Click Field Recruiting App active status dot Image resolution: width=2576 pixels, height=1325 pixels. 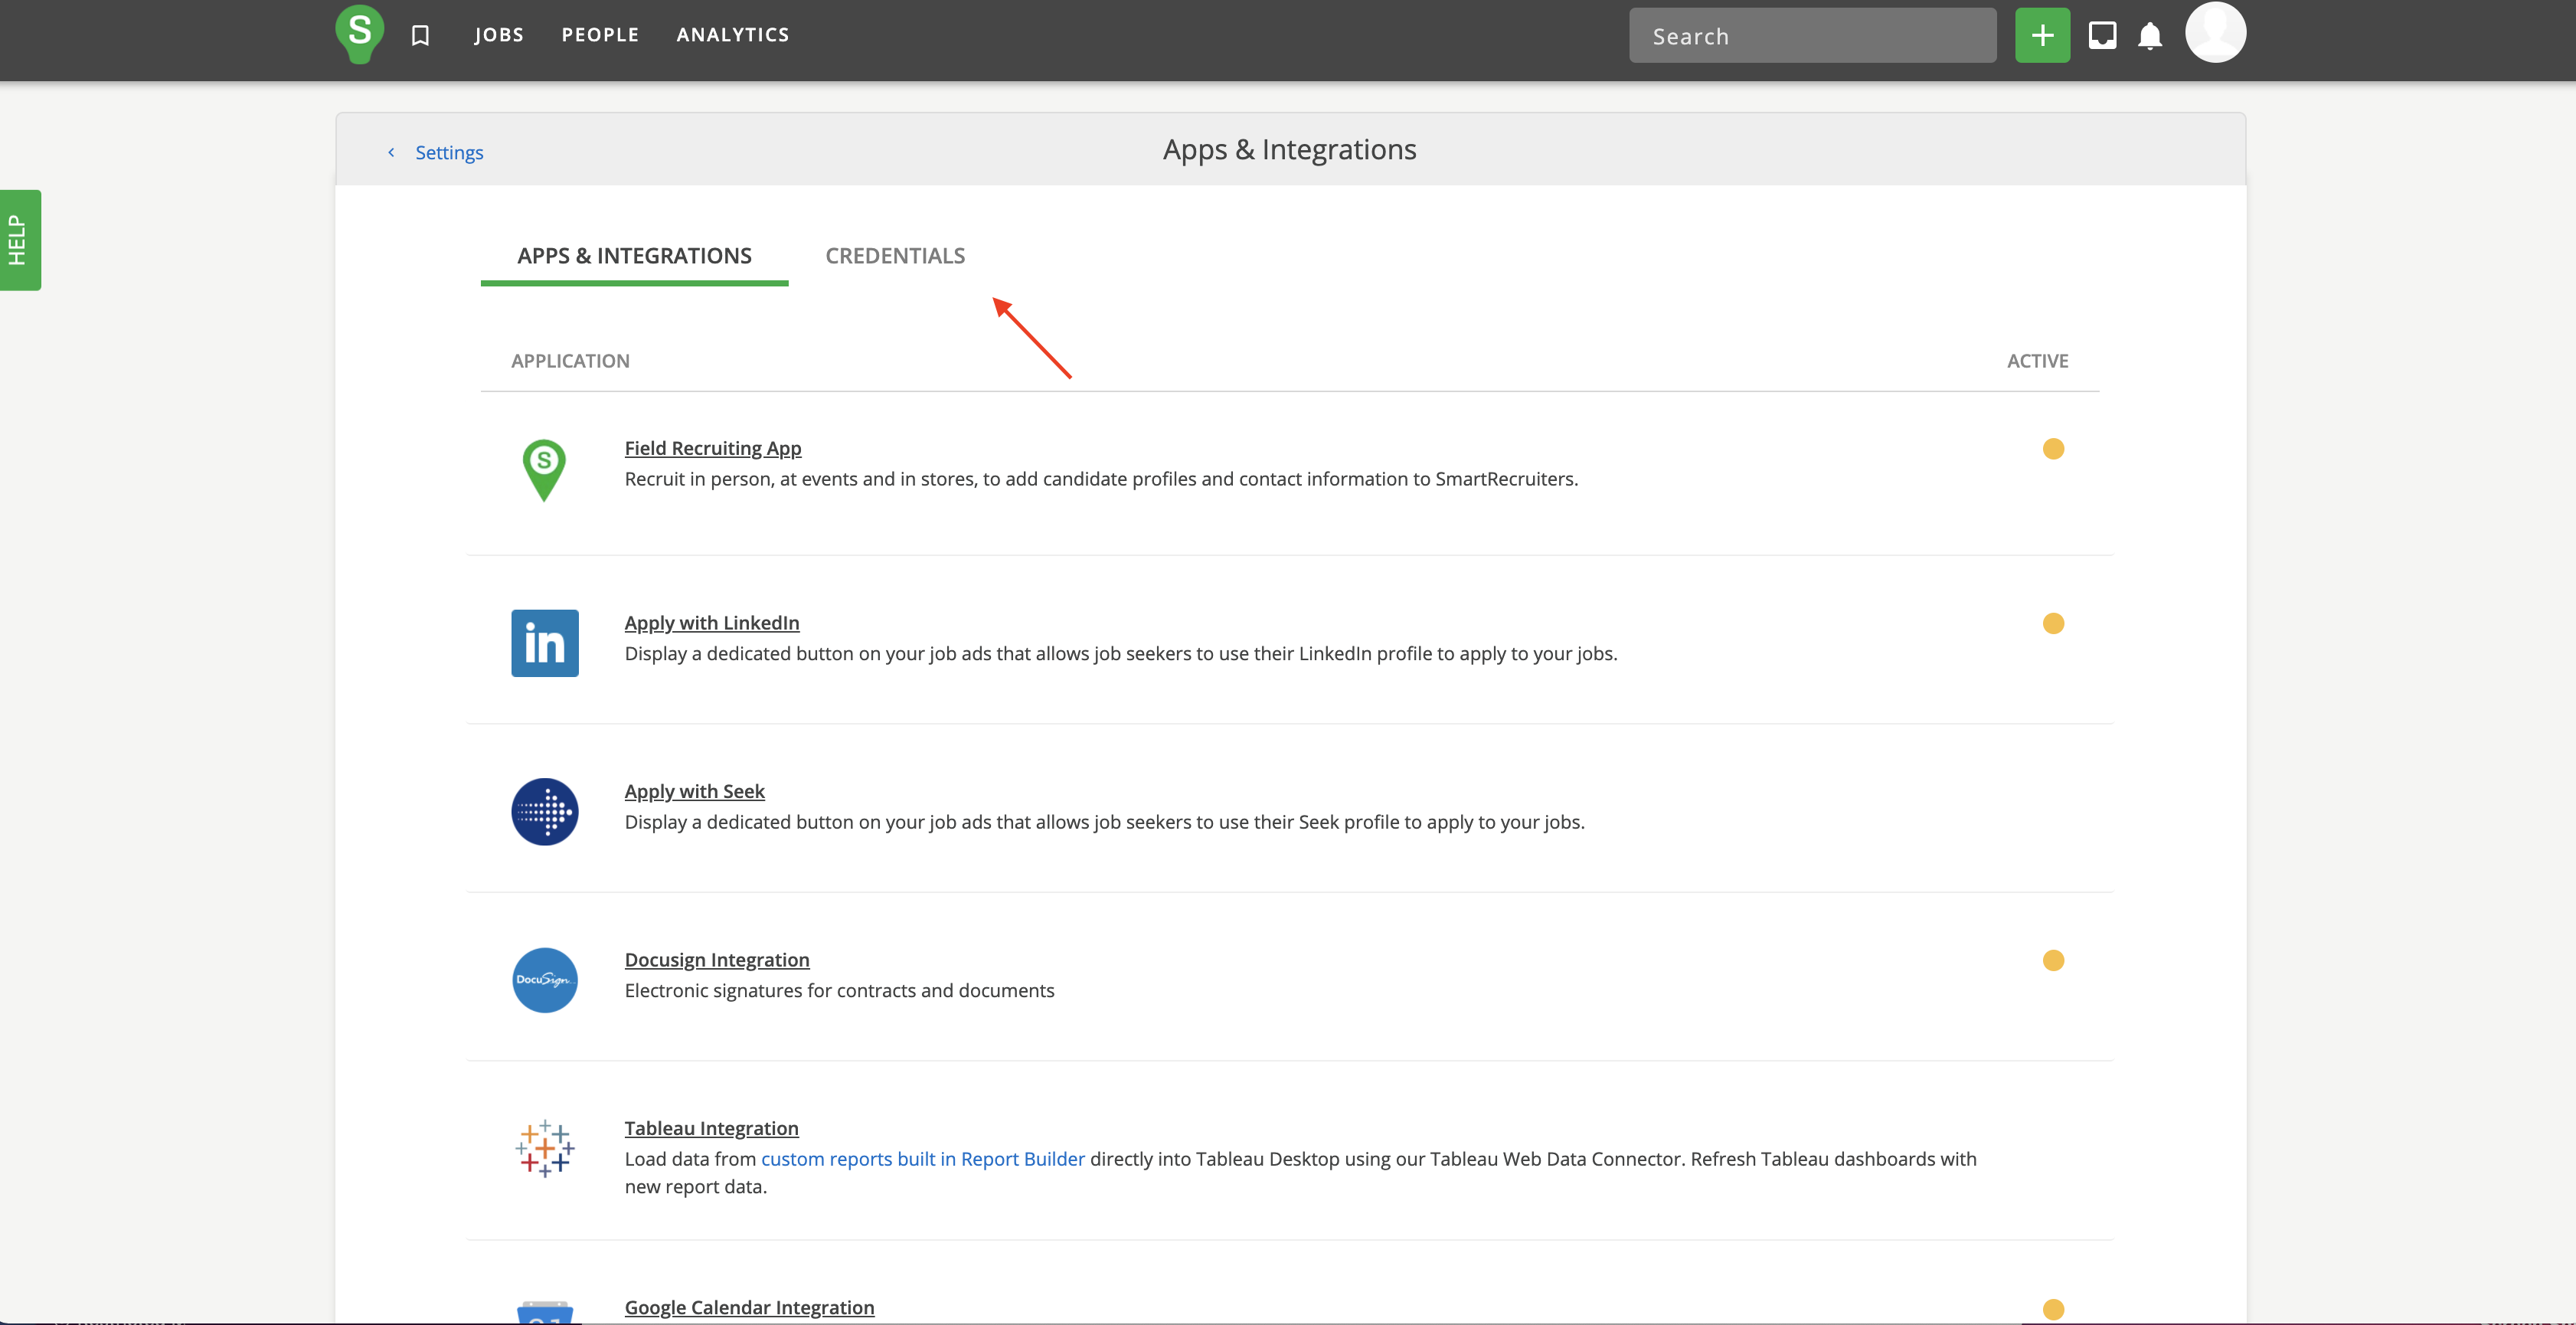coord(2053,449)
